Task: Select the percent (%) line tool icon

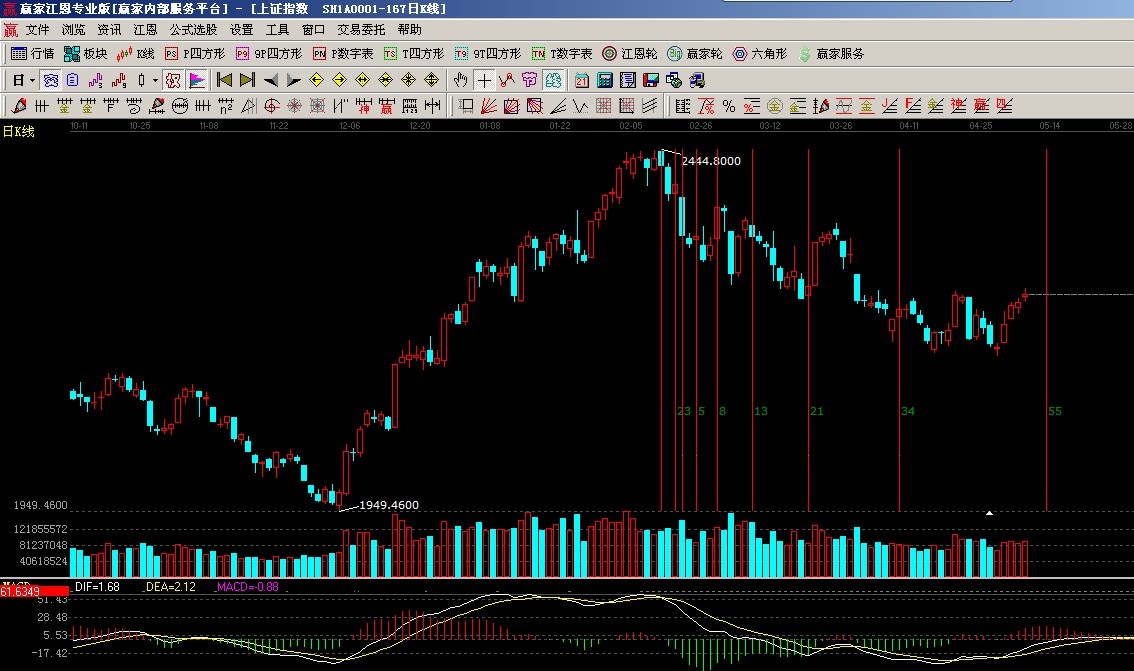Action: tap(729, 106)
